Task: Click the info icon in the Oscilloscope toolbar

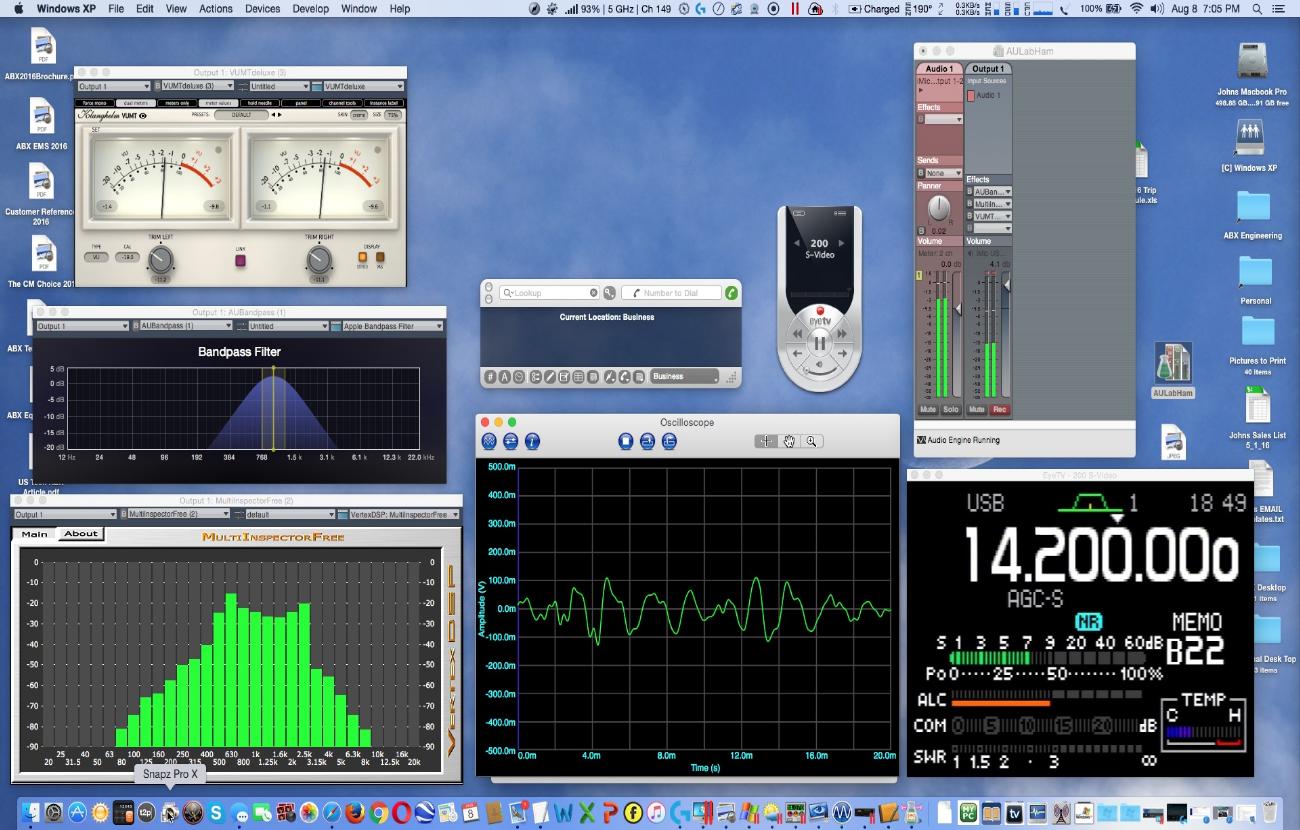Action: (x=532, y=441)
